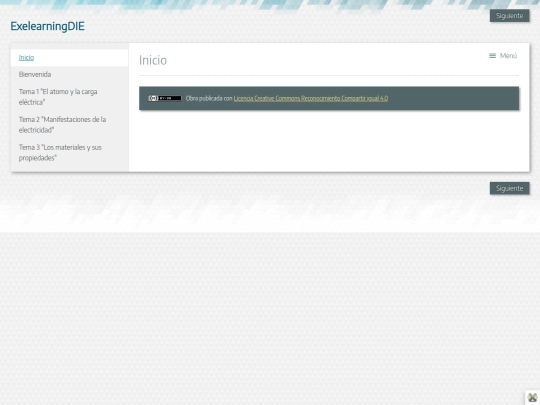The height and width of the screenshot is (405, 540).
Task: Click the bottom Siguiente button
Action: (509, 188)
